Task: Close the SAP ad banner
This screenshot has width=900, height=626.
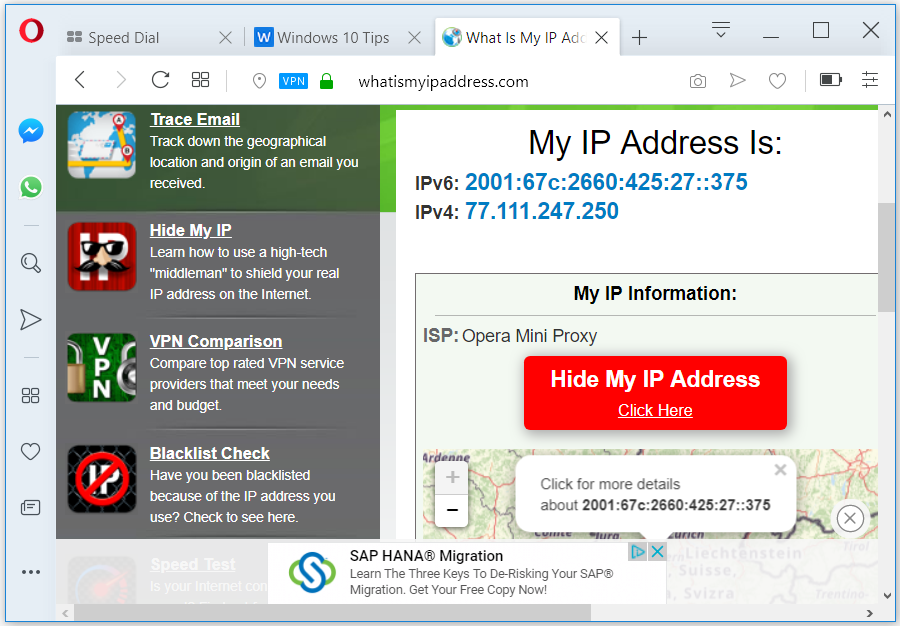Action: [x=658, y=552]
